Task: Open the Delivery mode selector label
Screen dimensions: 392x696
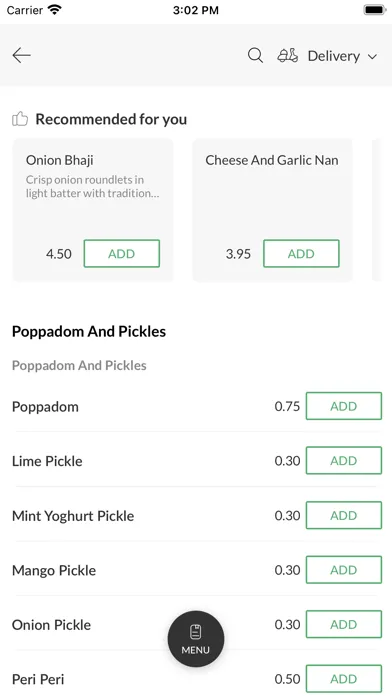Action: click(334, 56)
